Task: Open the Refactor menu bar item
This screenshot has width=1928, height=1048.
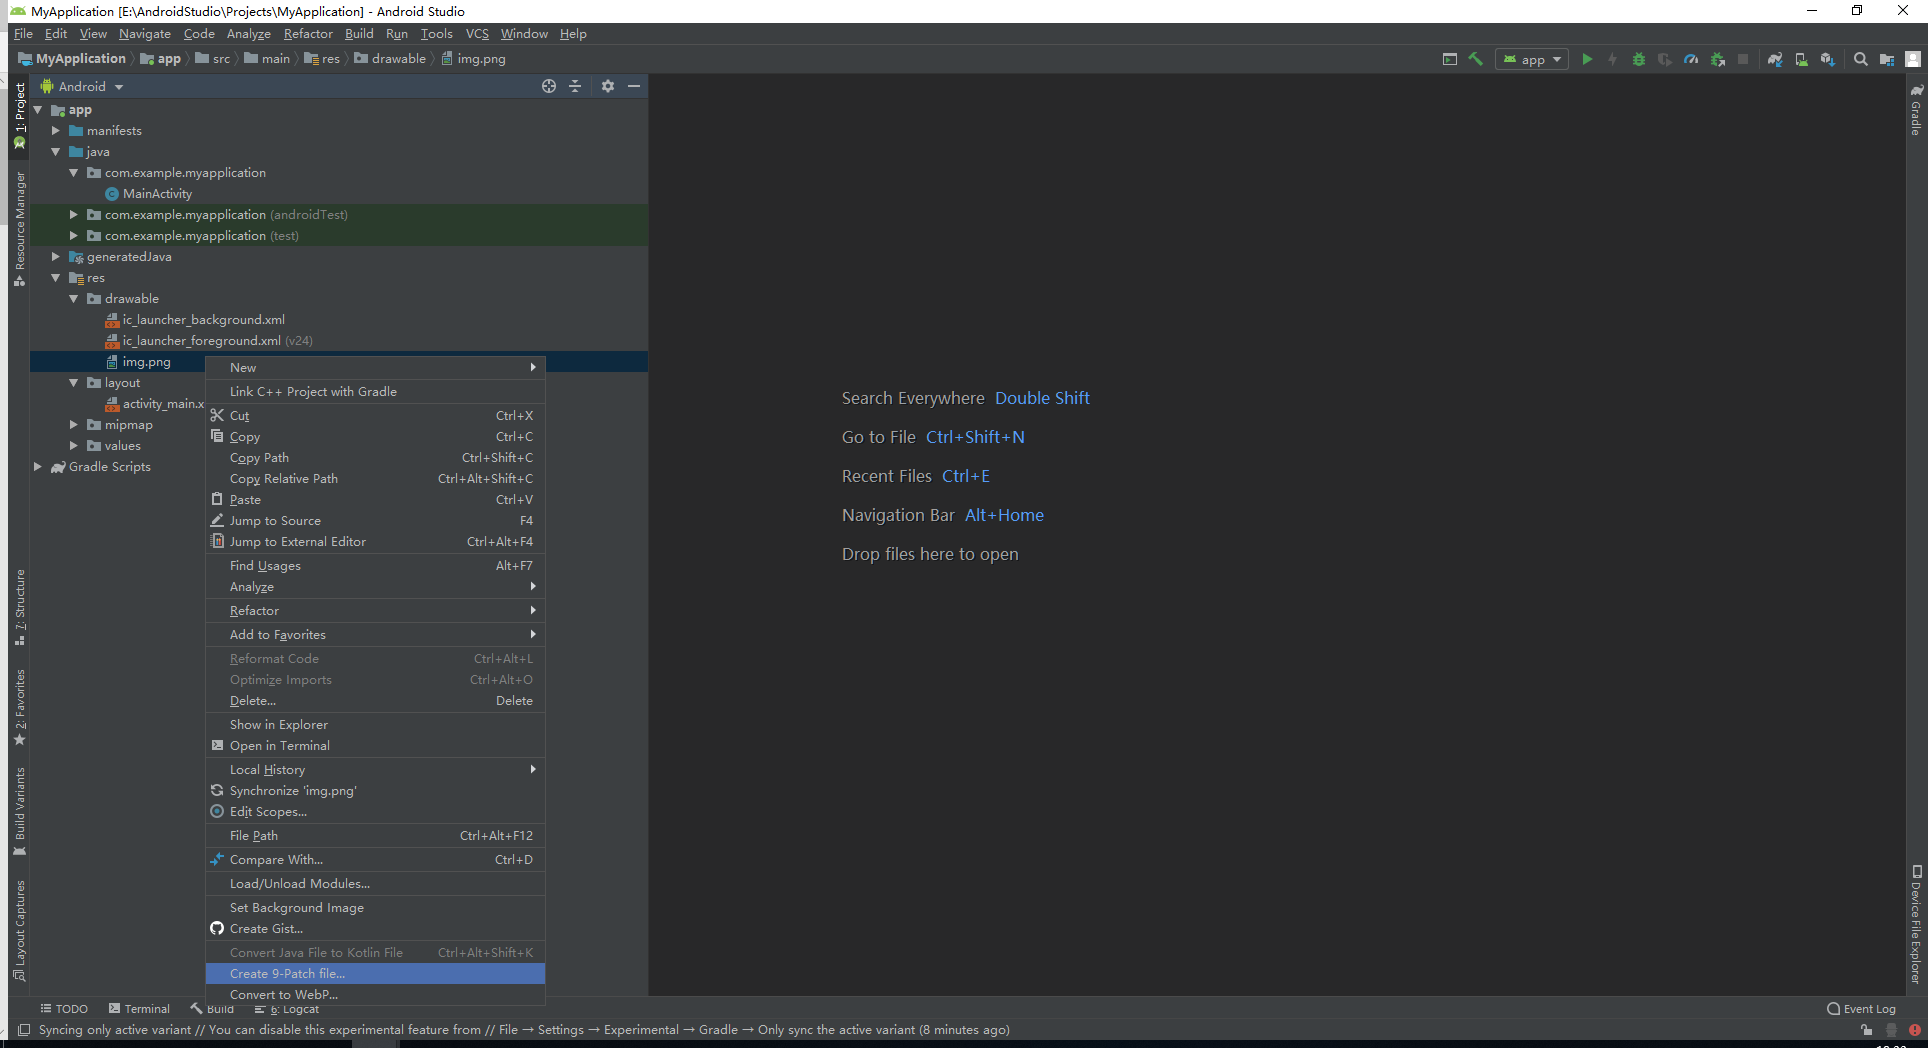Action: point(307,33)
